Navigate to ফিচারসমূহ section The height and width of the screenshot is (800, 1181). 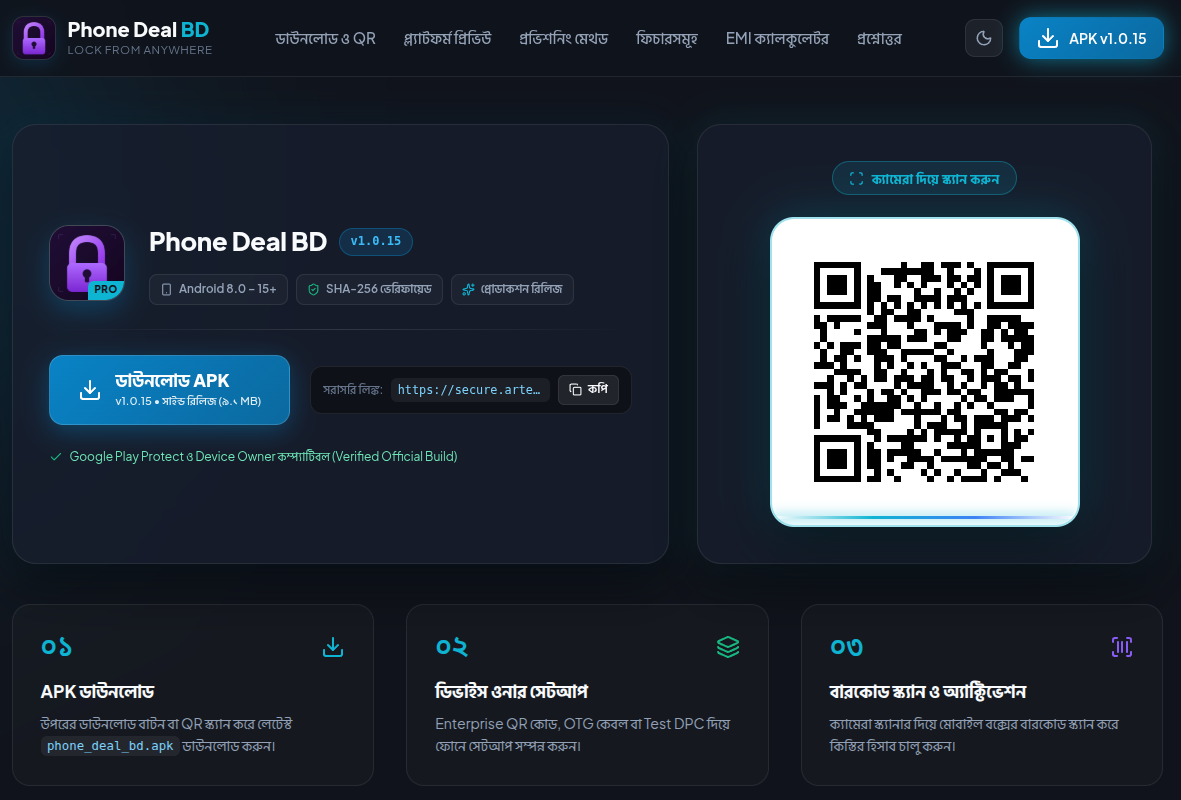click(x=667, y=38)
